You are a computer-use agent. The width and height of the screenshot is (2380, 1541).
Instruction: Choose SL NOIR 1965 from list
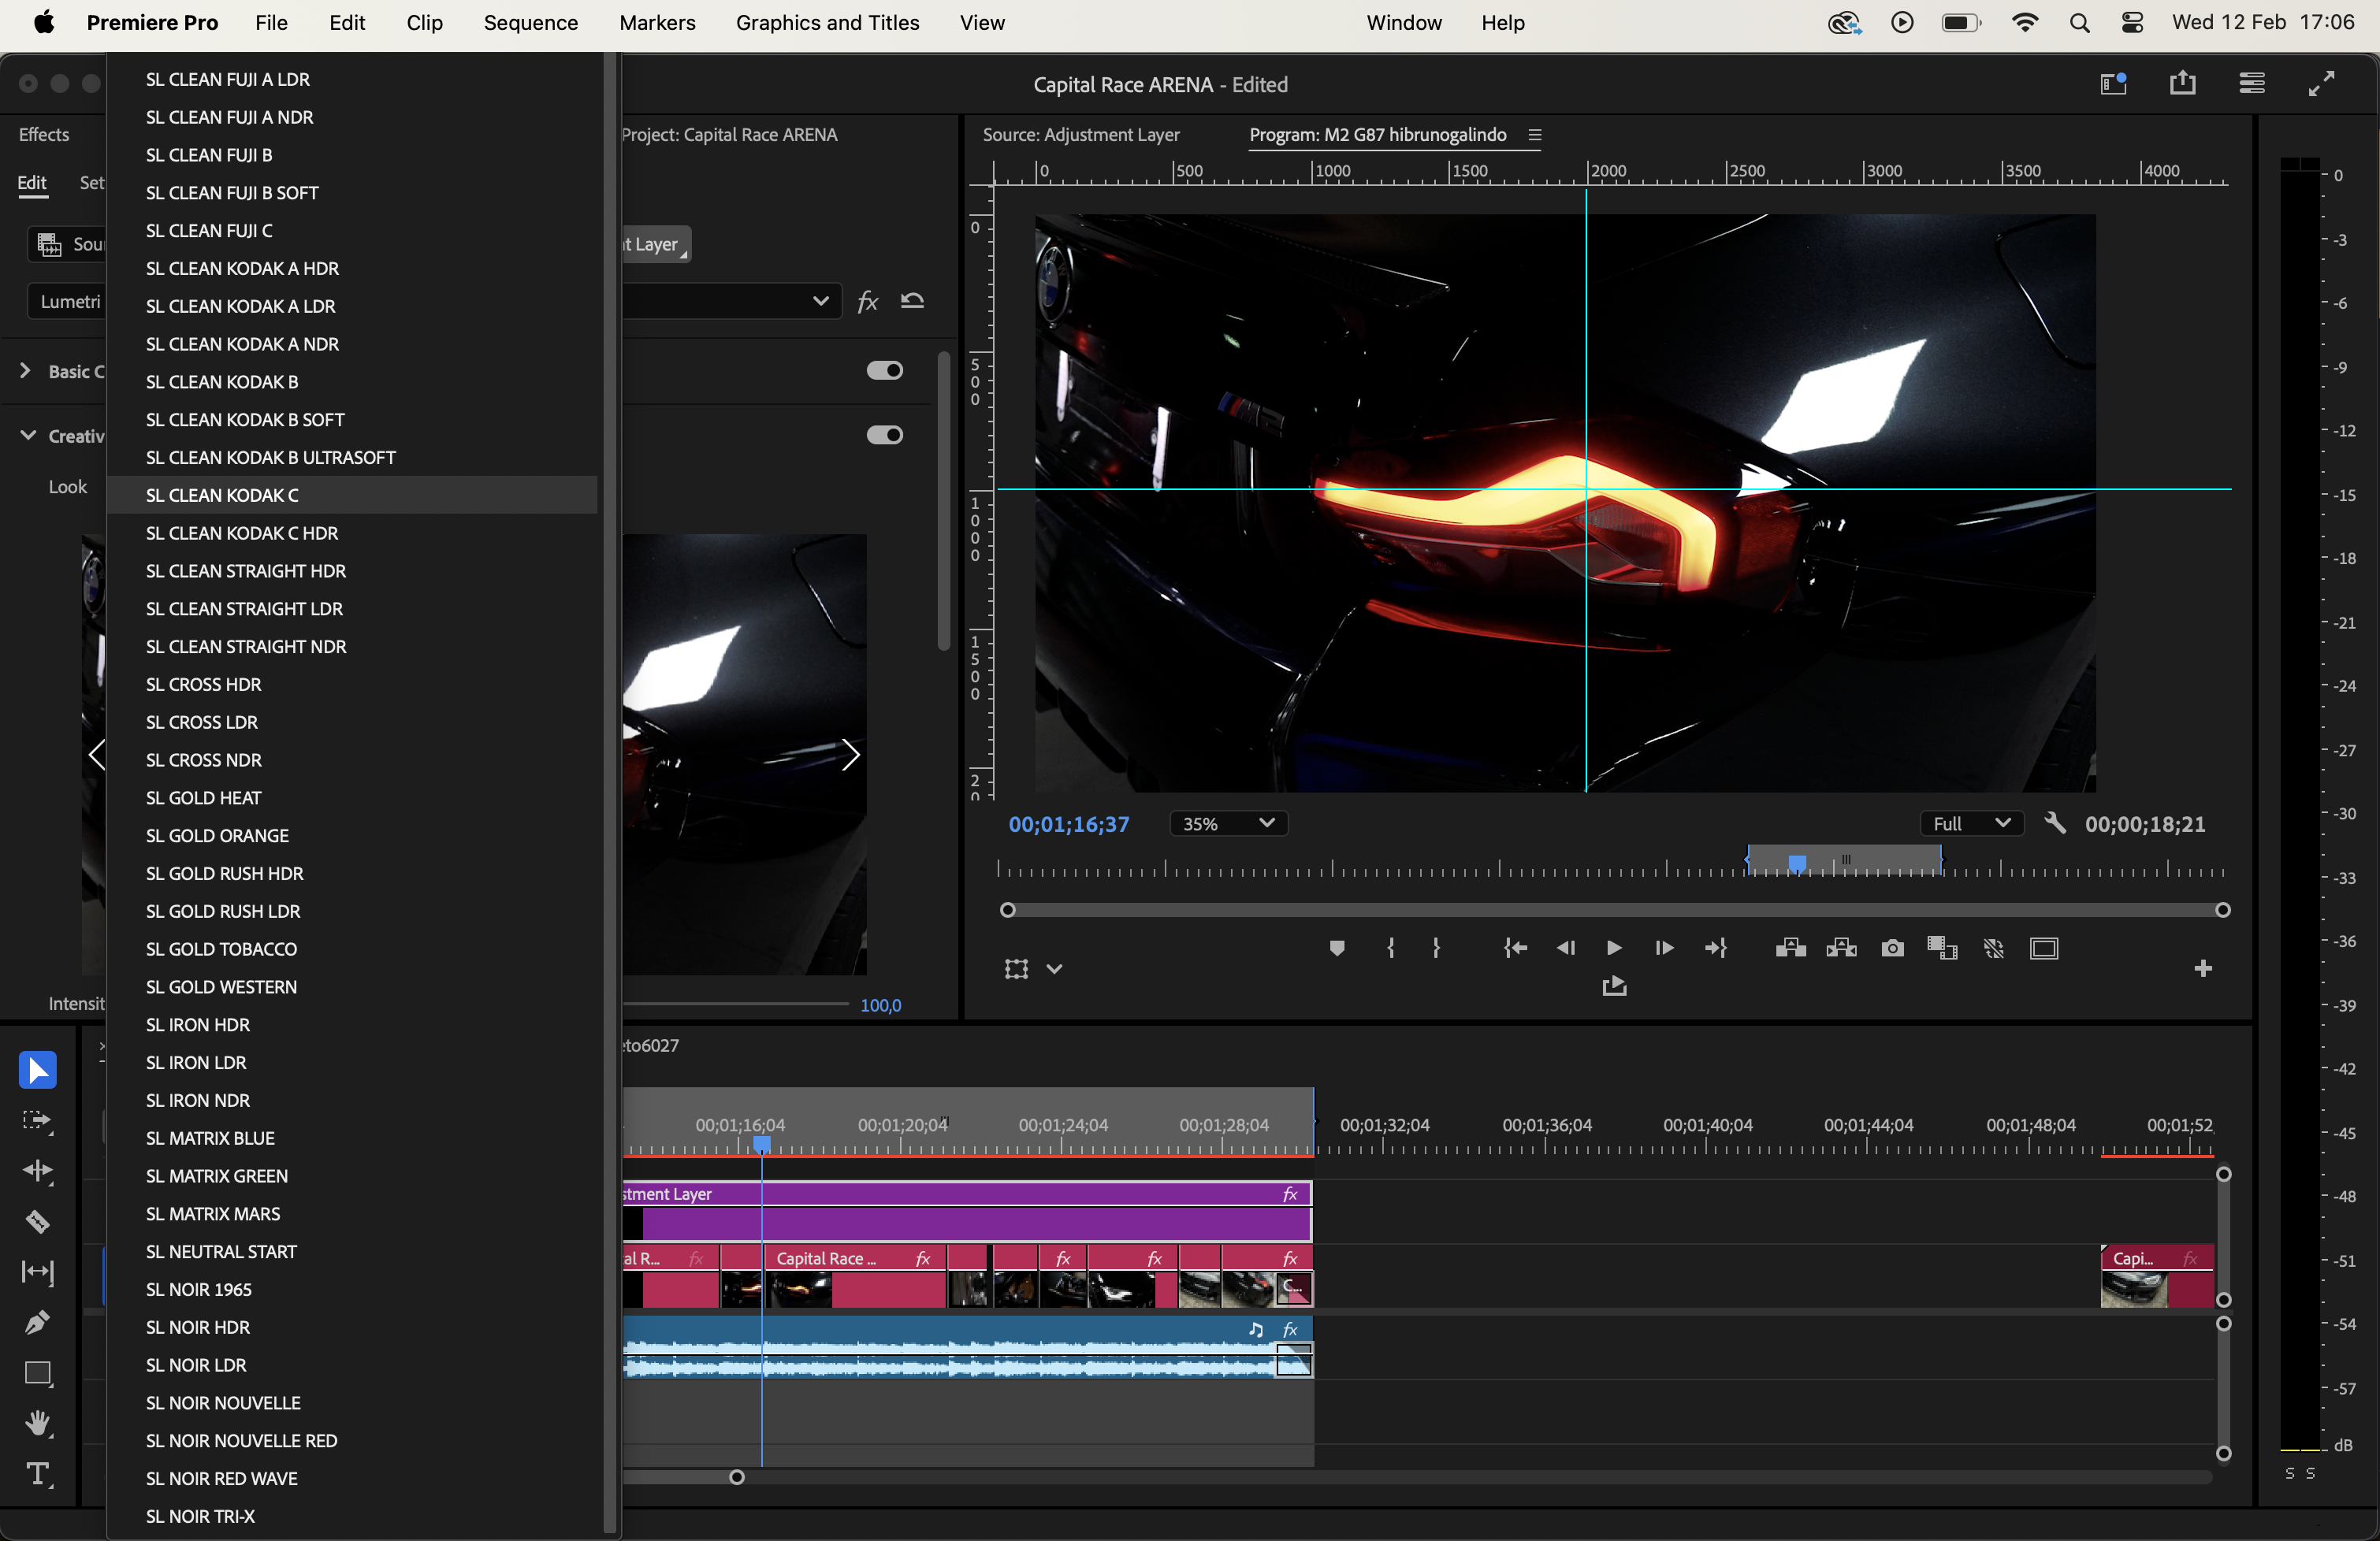coord(198,1289)
